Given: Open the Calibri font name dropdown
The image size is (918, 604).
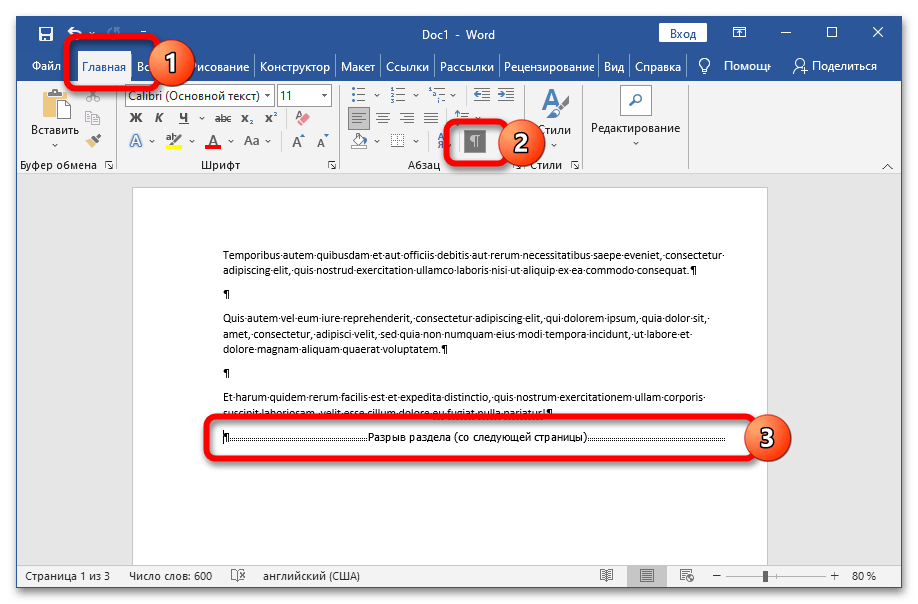Looking at the screenshot, I should coord(268,95).
